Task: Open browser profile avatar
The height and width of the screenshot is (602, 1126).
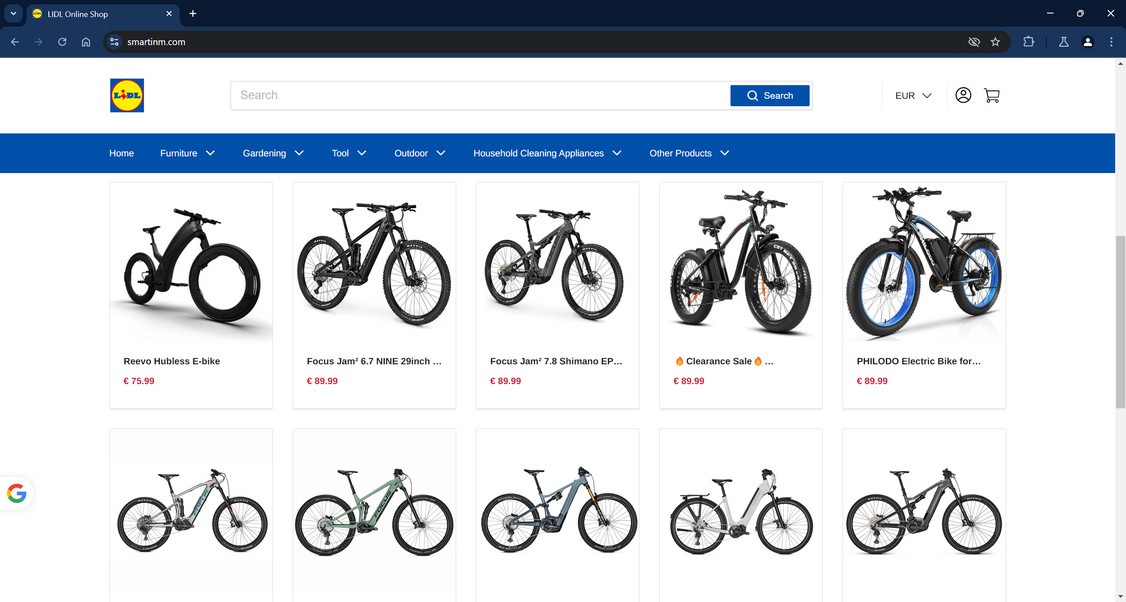Action: tap(1088, 42)
